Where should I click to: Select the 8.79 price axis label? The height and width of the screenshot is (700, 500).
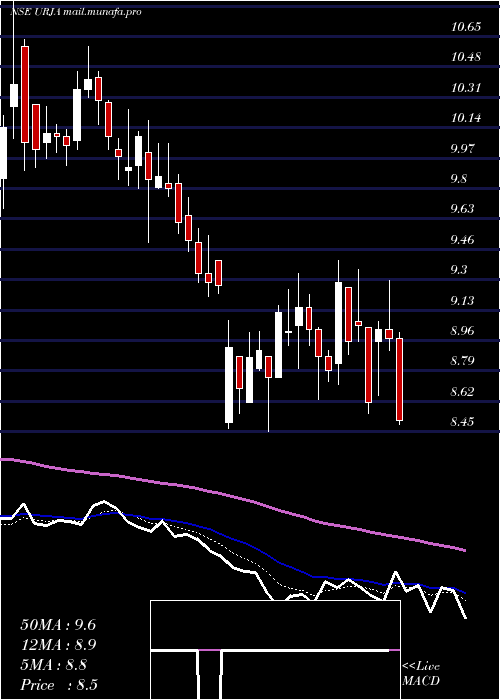point(463,361)
